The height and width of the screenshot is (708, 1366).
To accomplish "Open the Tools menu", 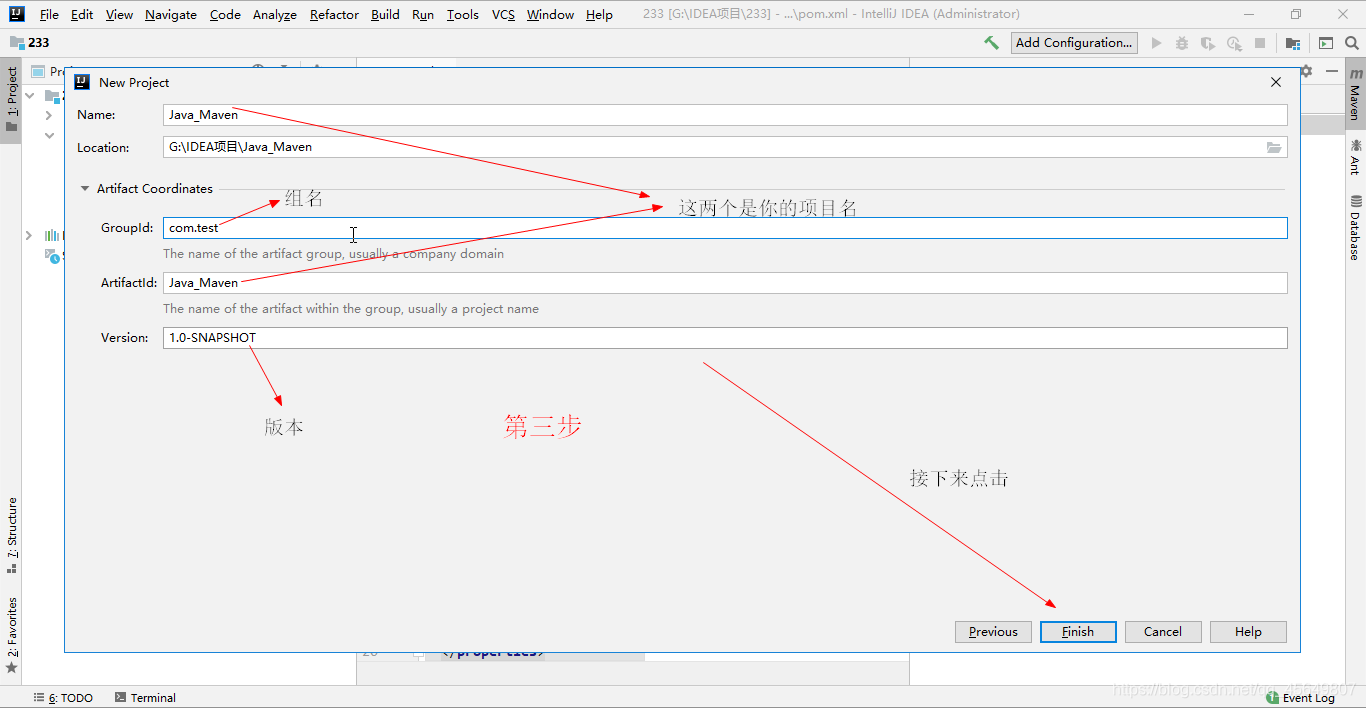I will click(463, 15).
